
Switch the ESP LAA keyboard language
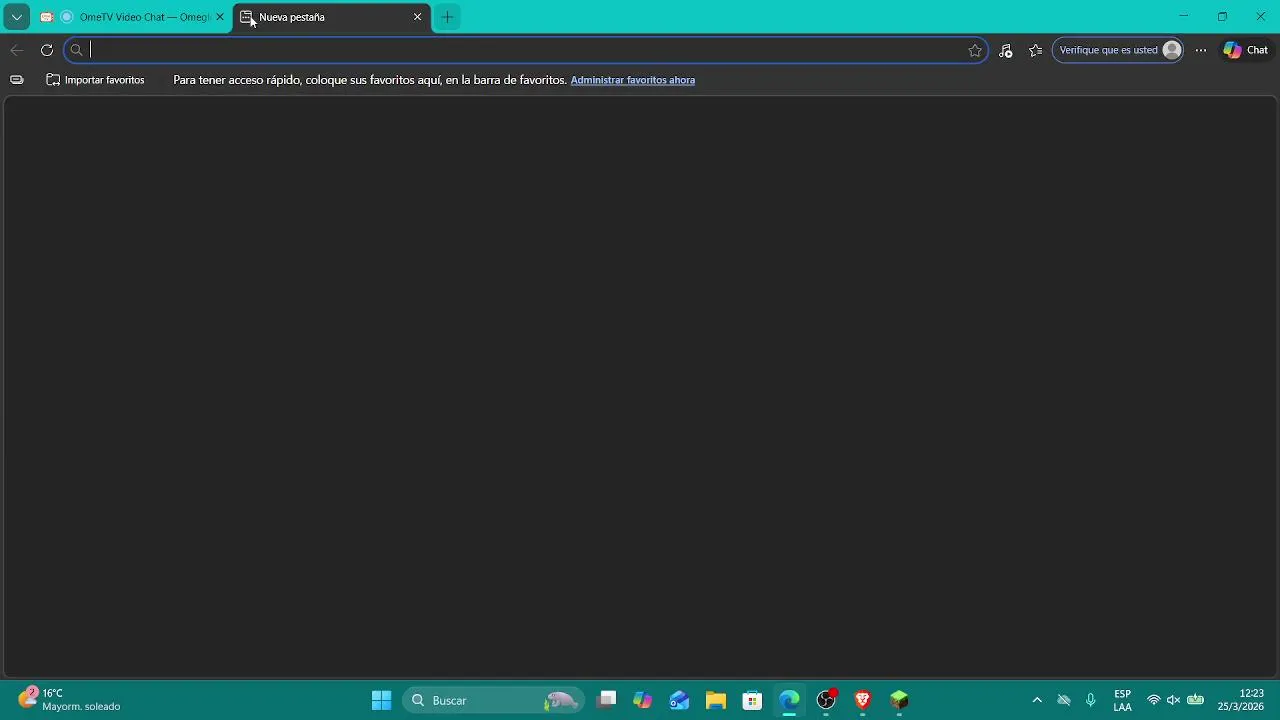coord(1123,700)
